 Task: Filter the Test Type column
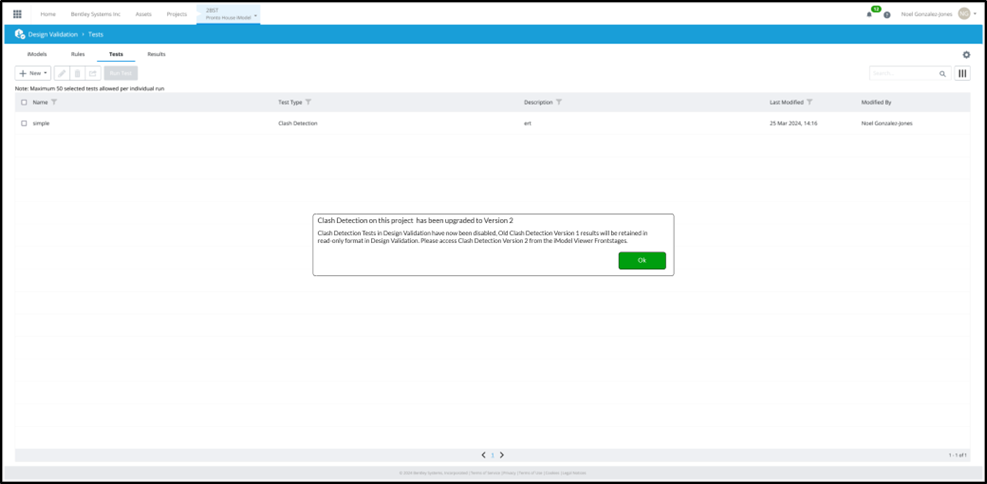(308, 102)
